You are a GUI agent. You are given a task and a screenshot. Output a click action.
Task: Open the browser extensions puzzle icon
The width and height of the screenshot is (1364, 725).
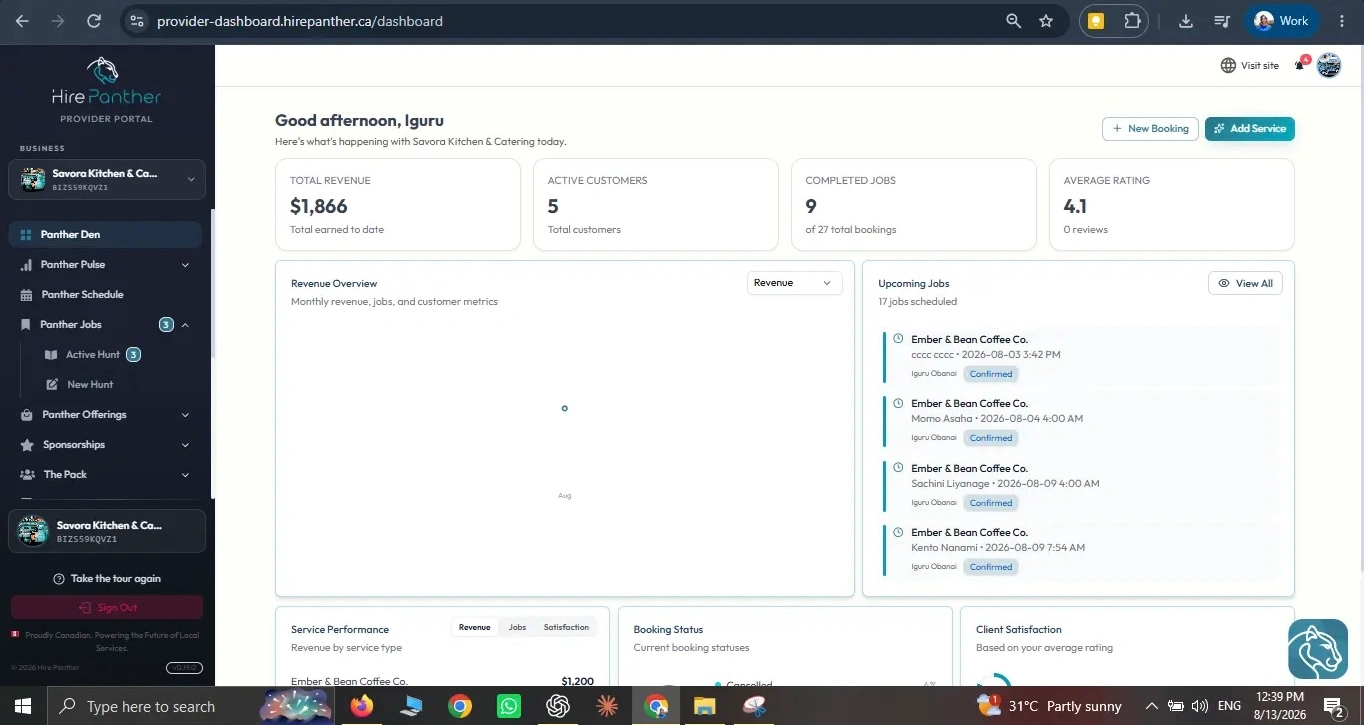1132,20
